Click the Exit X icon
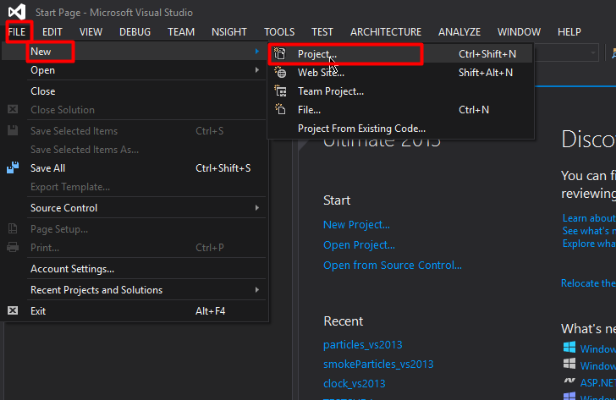Viewport: 616px width, 401px height. 13,311
